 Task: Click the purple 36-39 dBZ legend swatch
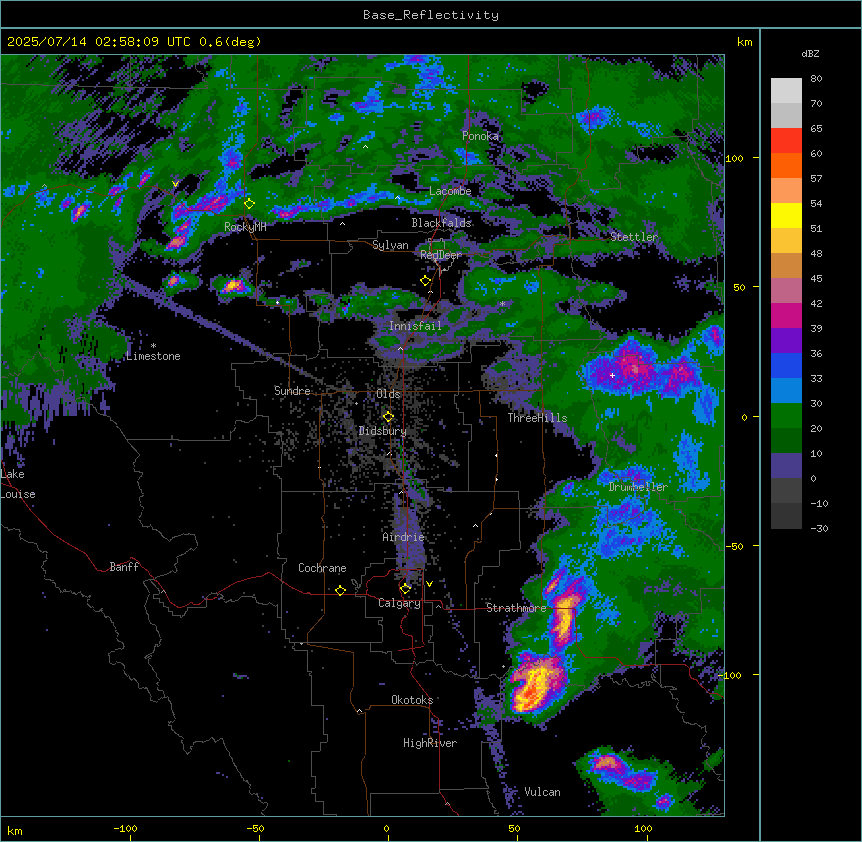point(786,340)
